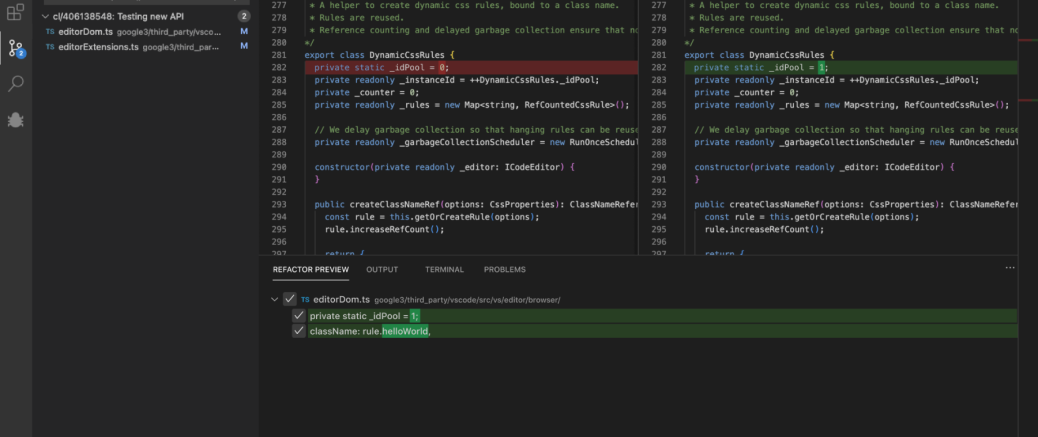Screen dimensions: 1038x437
Task: Click 'rule.increaseRefCount();' in right diff
Action: (764, 230)
